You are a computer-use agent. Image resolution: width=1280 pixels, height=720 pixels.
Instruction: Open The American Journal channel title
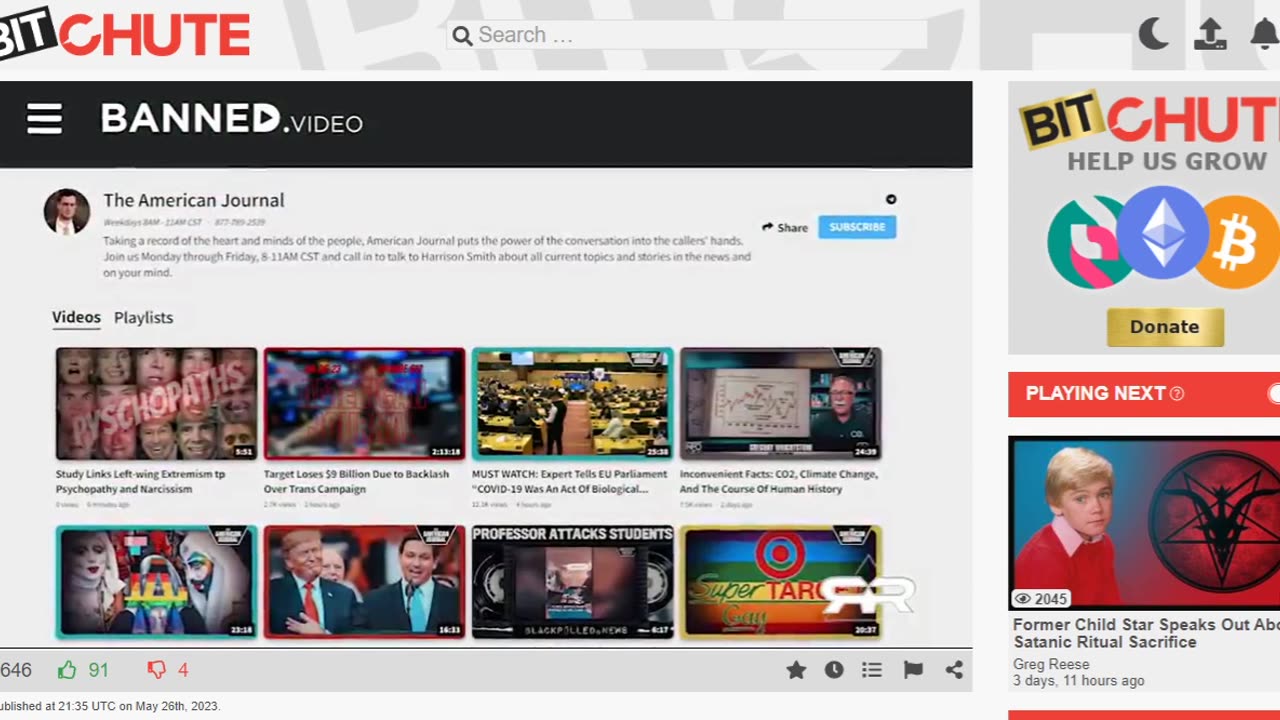coord(194,200)
